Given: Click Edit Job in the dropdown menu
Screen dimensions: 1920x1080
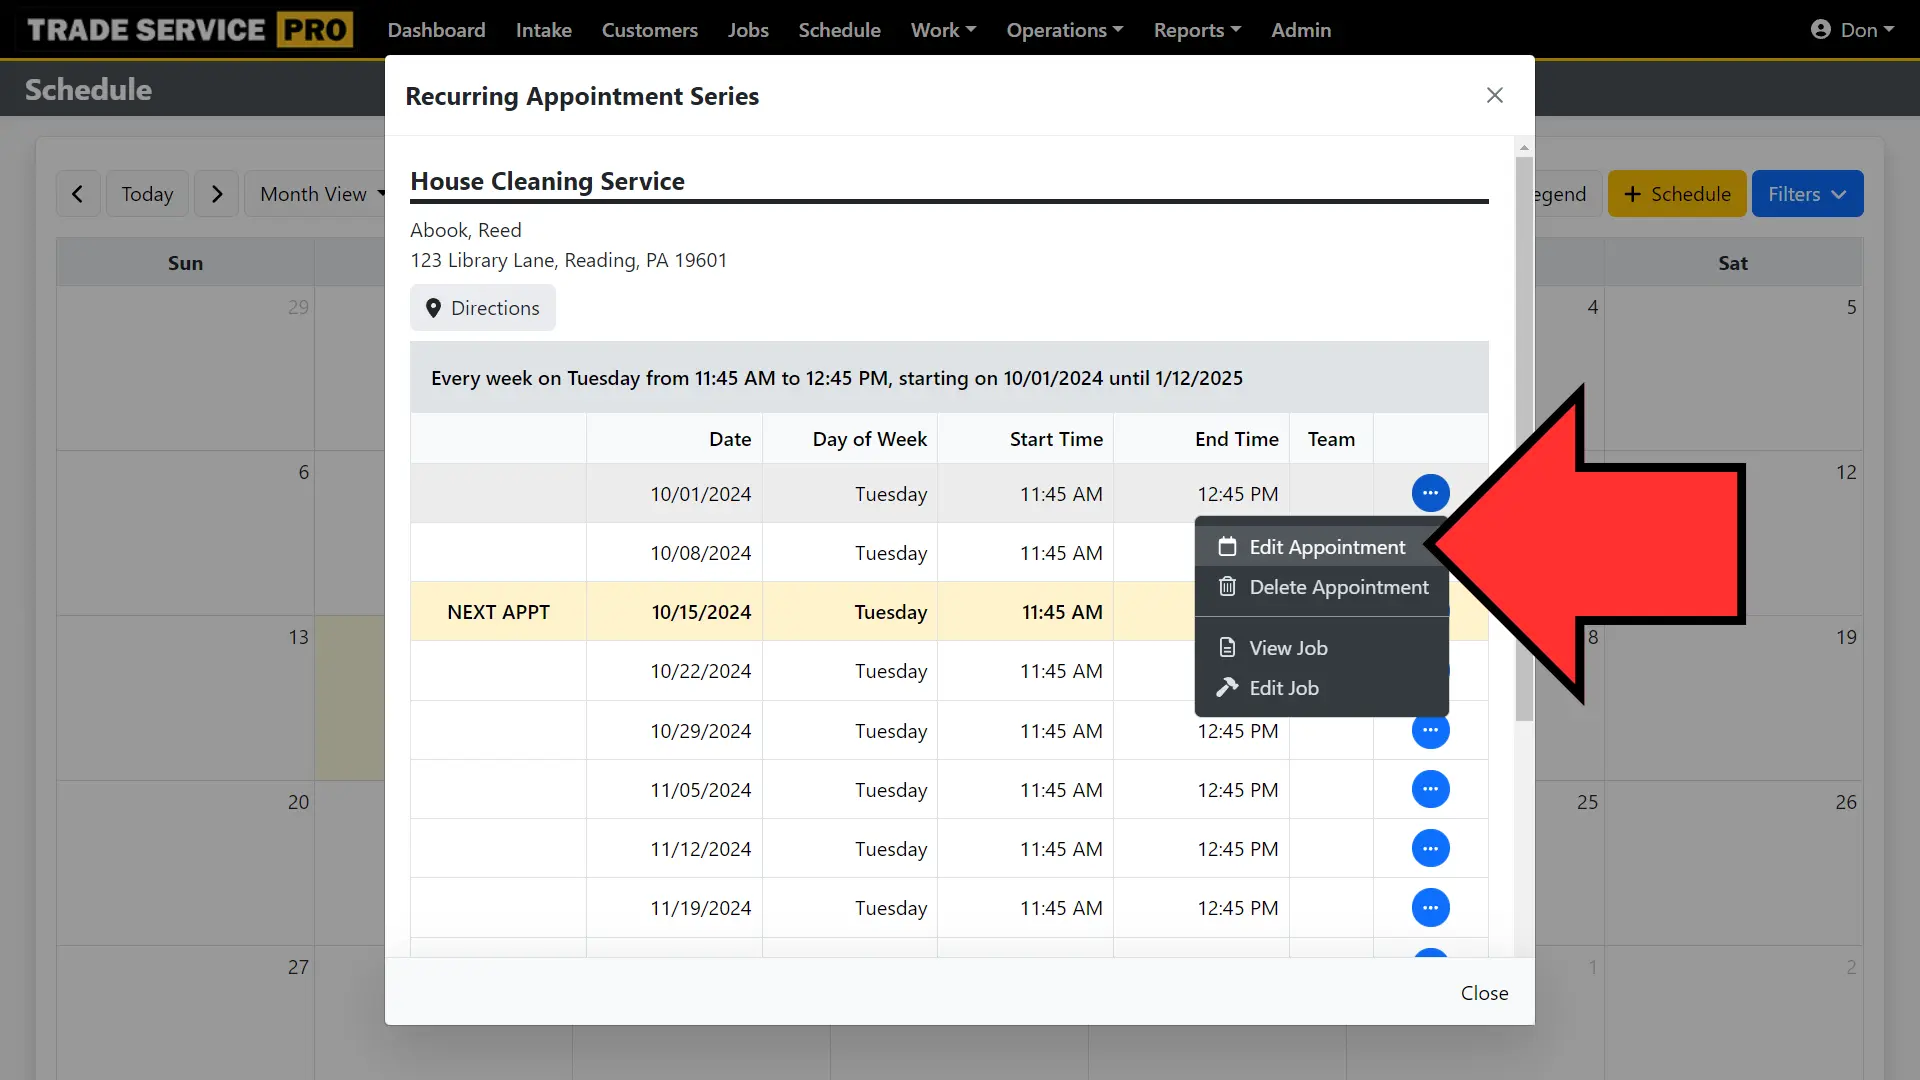Looking at the screenshot, I should [1283, 687].
